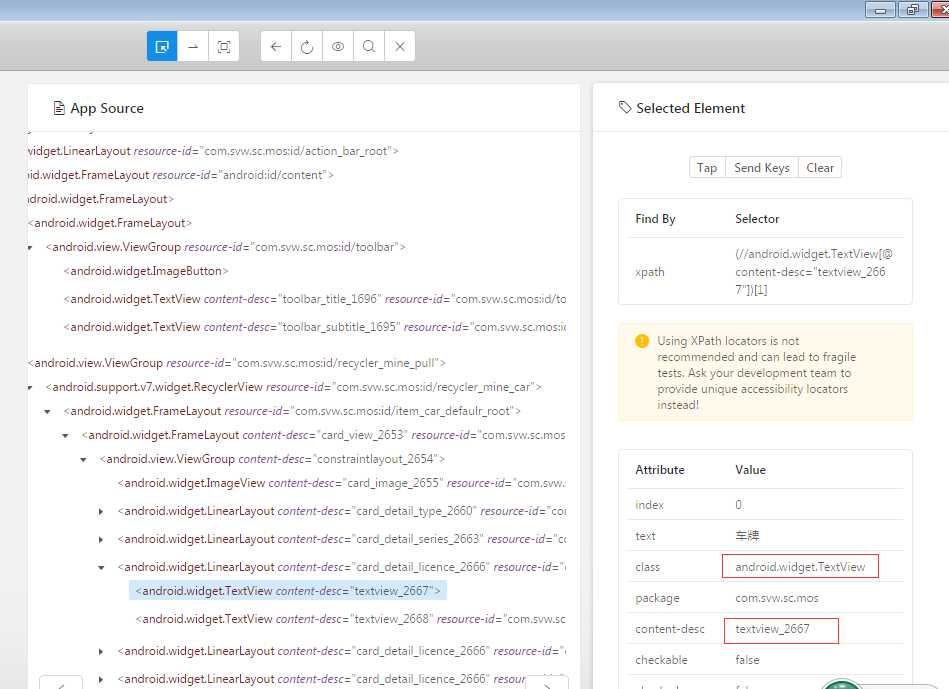
Task: Click the Clear button
Action: (819, 168)
